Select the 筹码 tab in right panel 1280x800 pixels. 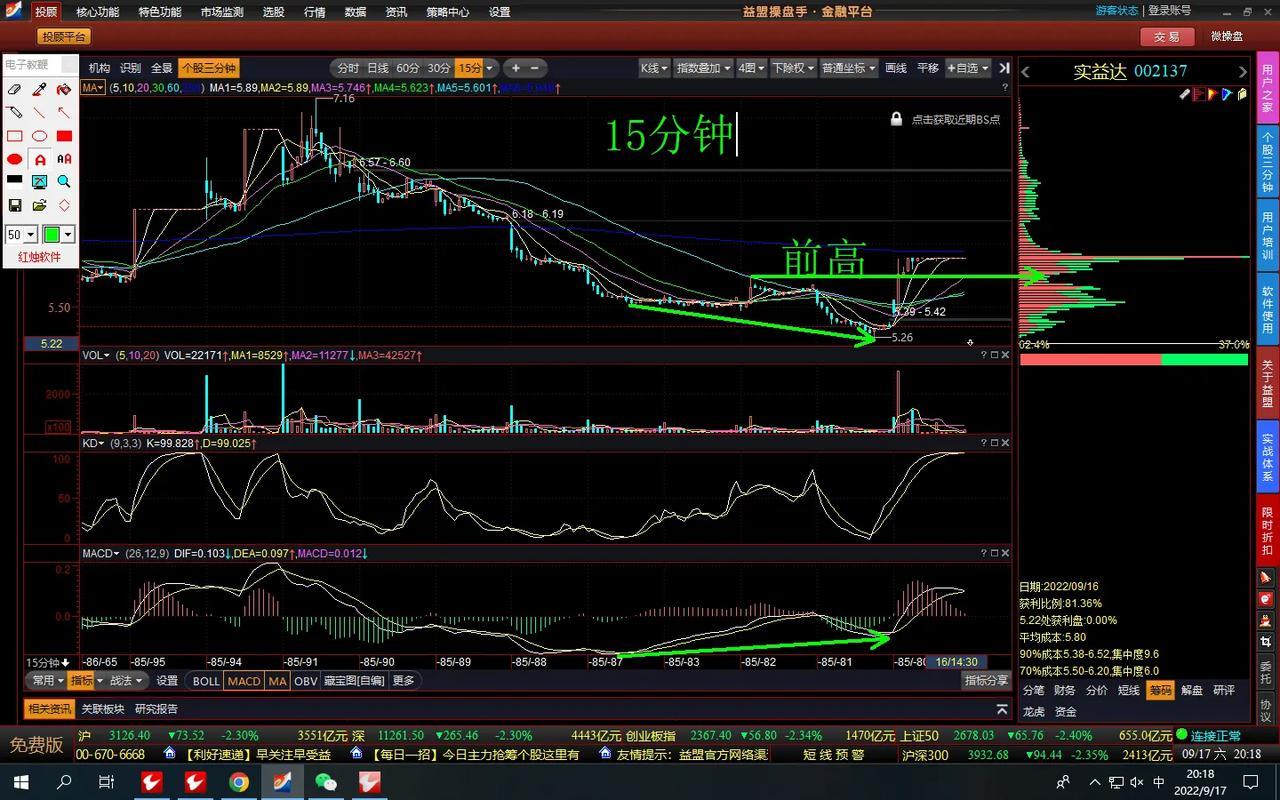click(1160, 690)
